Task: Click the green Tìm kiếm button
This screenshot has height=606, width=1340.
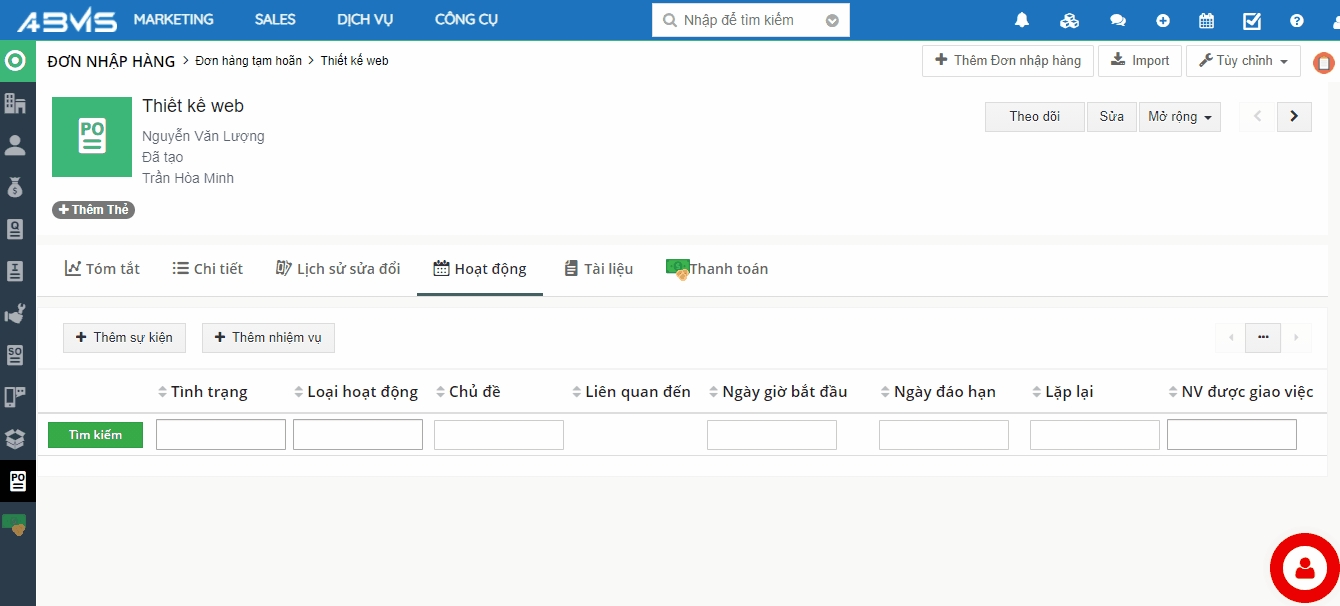Action: (95, 435)
